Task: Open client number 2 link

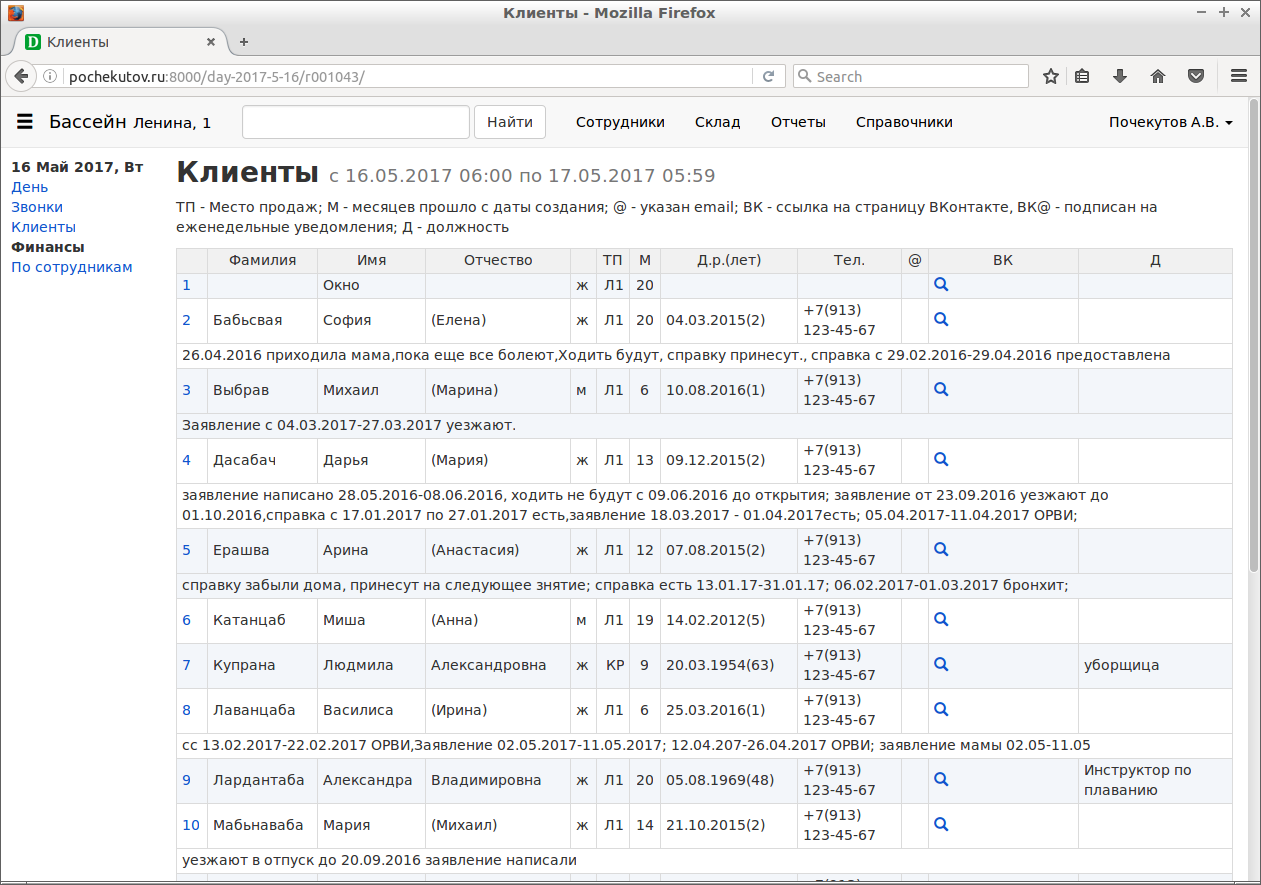Action: click(186, 320)
